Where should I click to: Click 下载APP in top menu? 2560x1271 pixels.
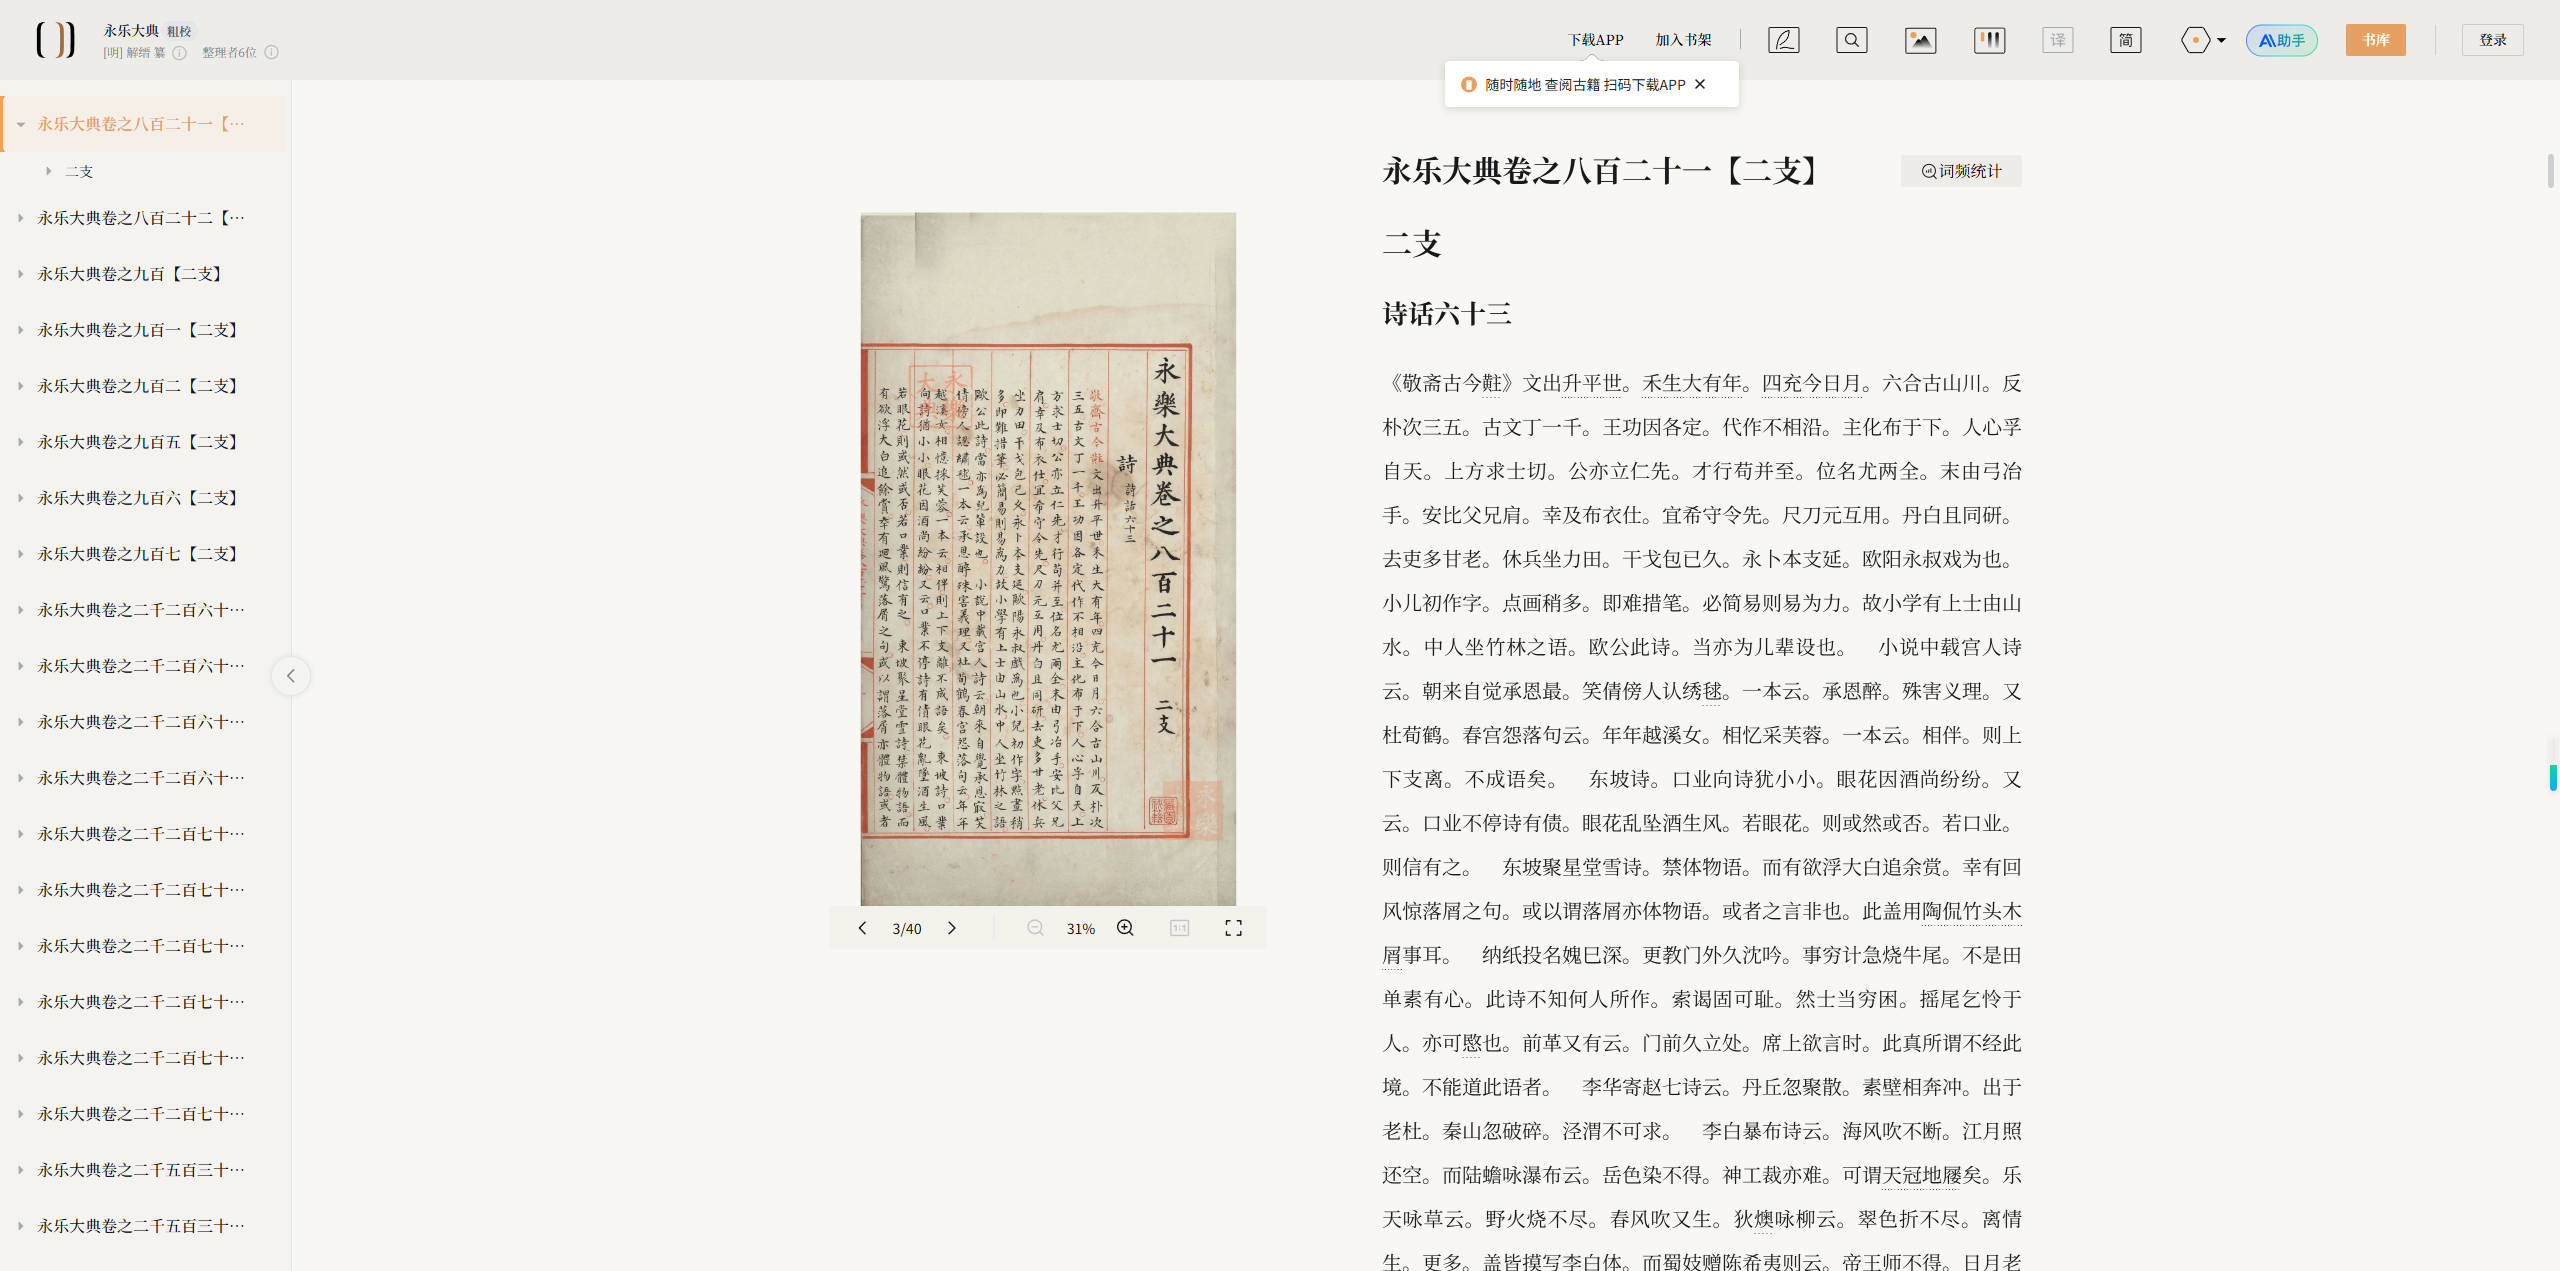point(1595,40)
